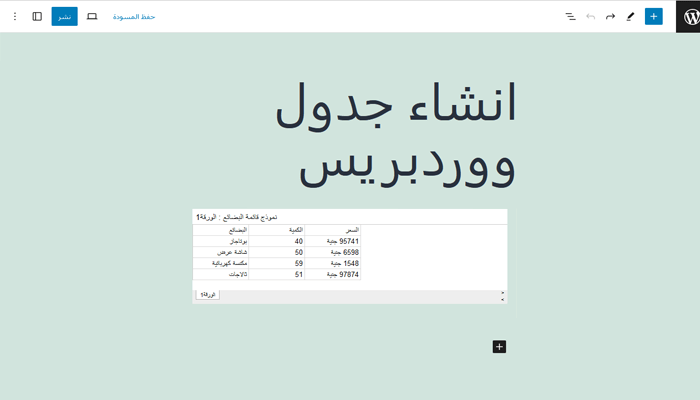The height and width of the screenshot is (400, 700).
Task: Click the goods cell مكنسة كهربائية
Action: (221, 263)
